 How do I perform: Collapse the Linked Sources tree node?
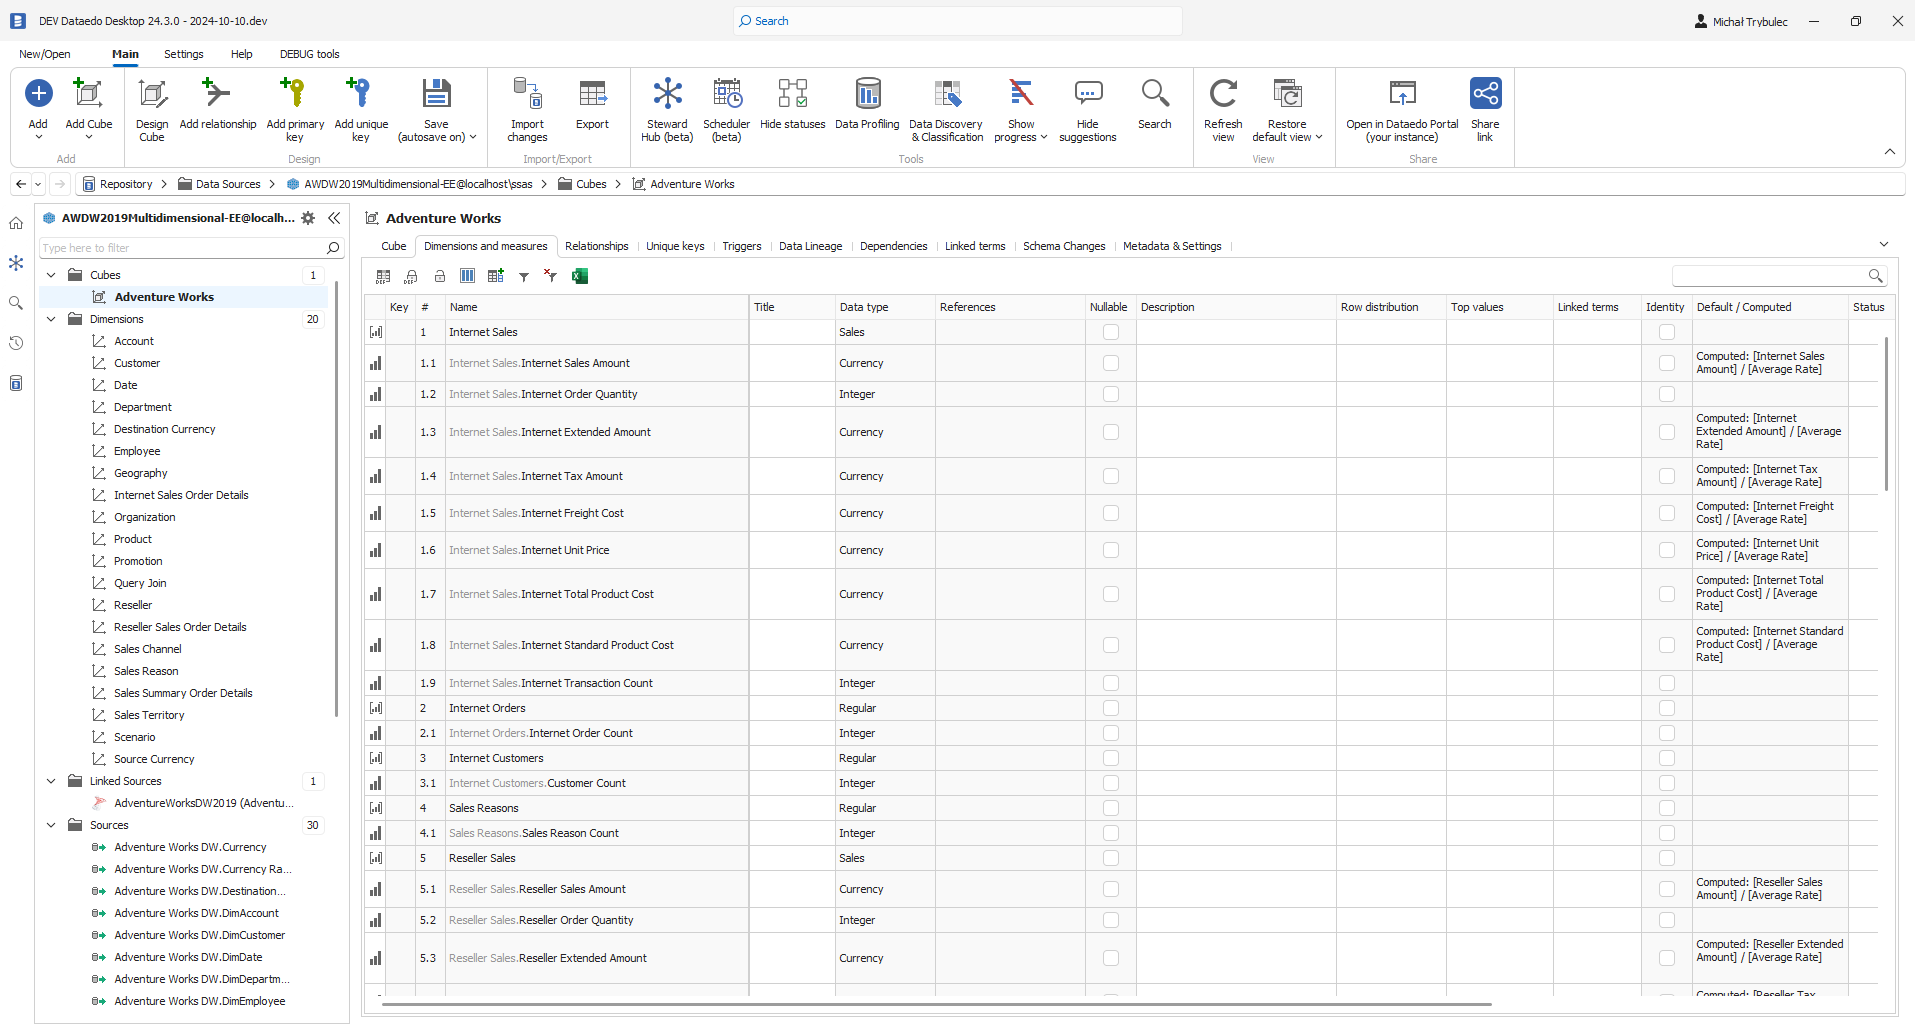(x=51, y=781)
